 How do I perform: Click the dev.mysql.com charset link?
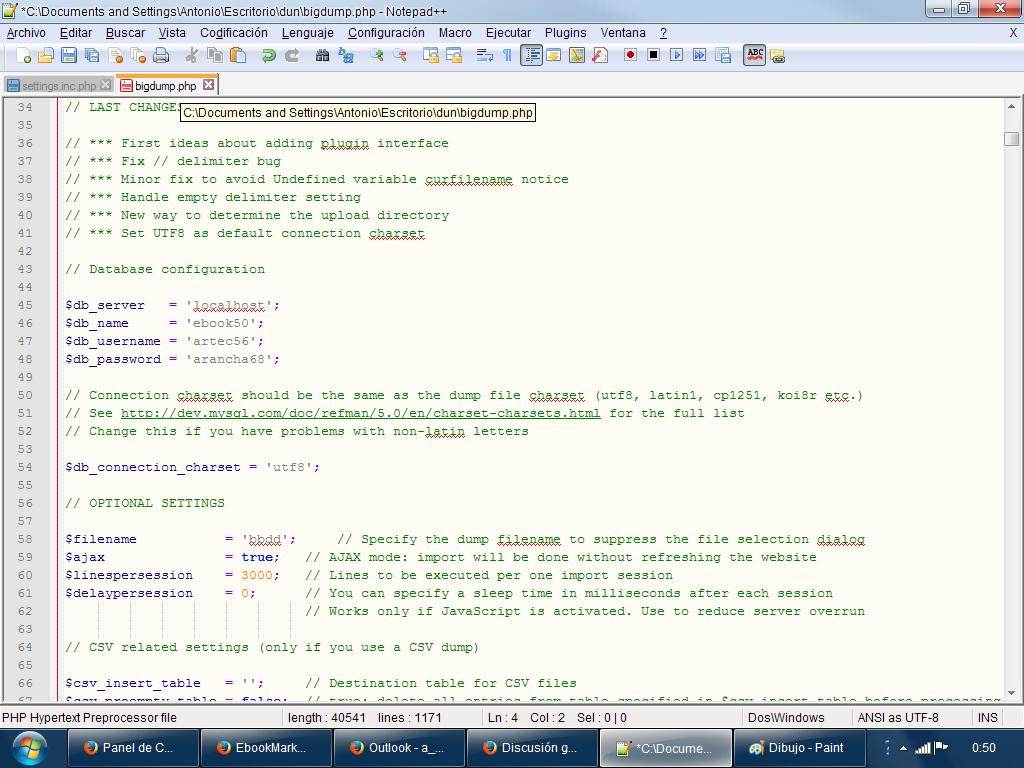click(360, 413)
